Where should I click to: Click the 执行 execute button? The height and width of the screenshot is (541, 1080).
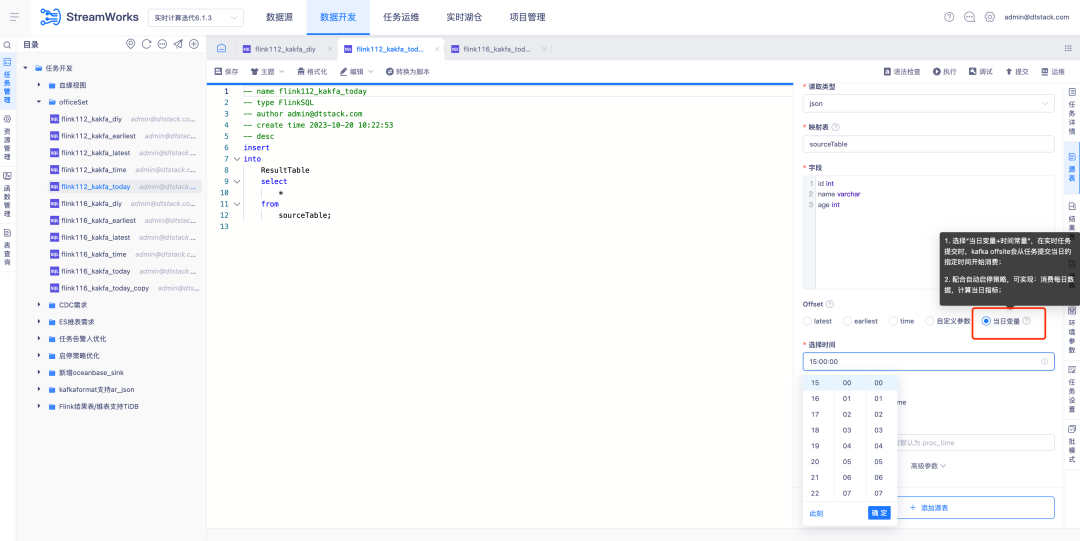pos(944,72)
